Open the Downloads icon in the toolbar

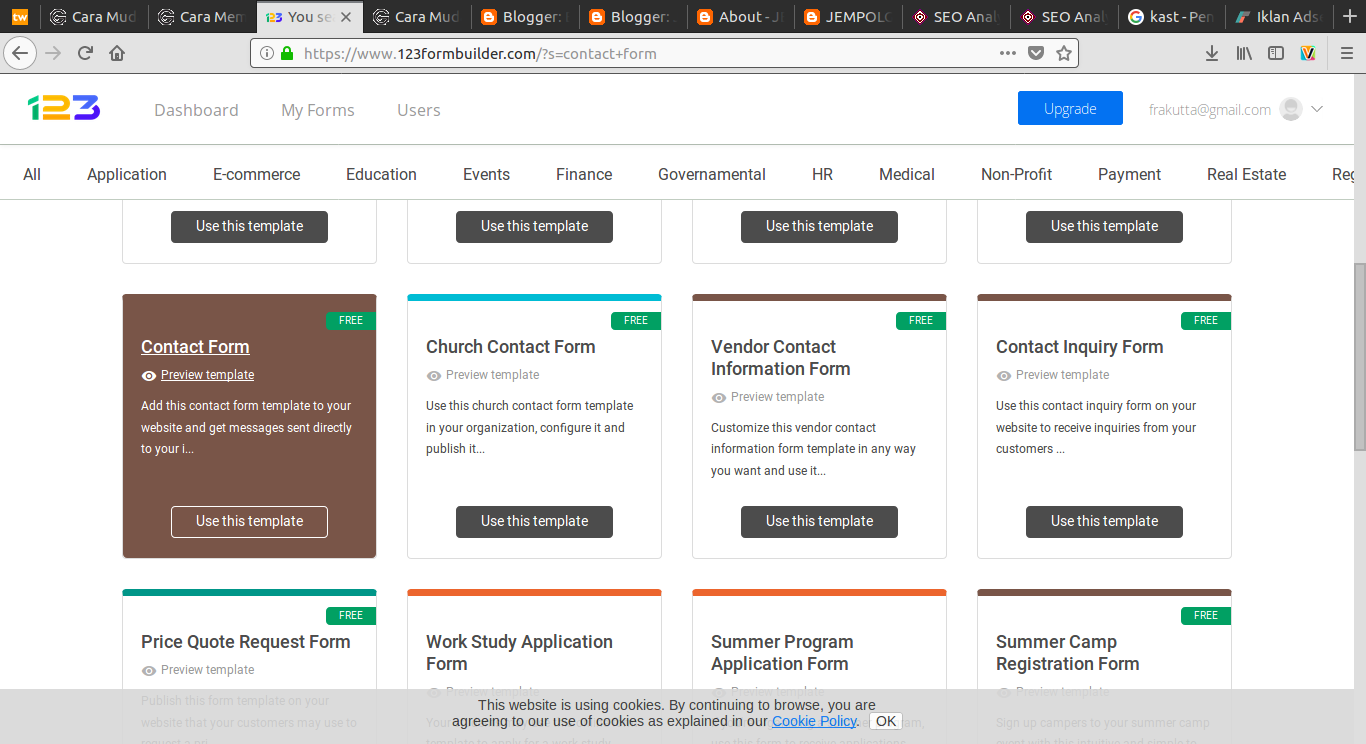1211,53
